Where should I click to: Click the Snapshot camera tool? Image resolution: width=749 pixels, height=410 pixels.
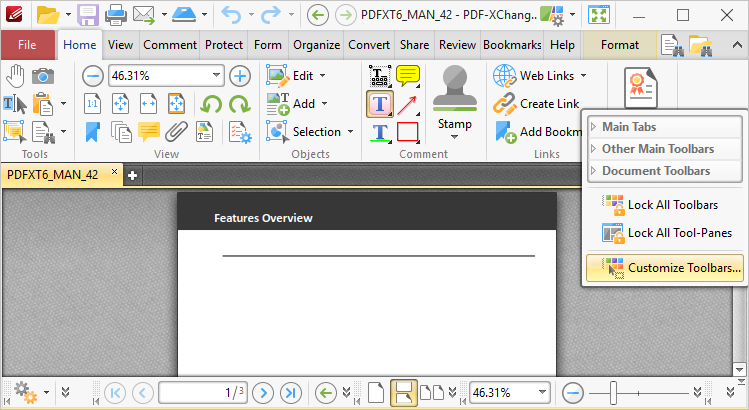[x=43, y=77]
